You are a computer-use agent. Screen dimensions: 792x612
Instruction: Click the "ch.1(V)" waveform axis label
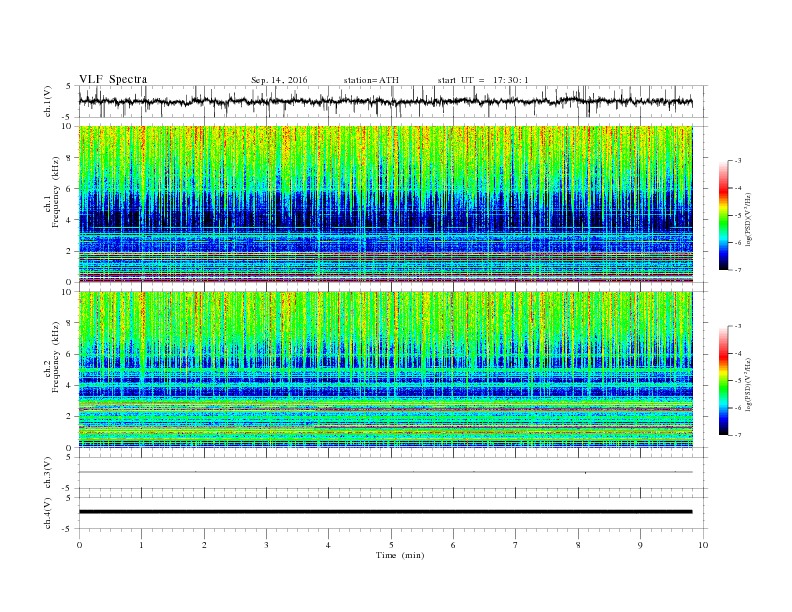[48, 101]
